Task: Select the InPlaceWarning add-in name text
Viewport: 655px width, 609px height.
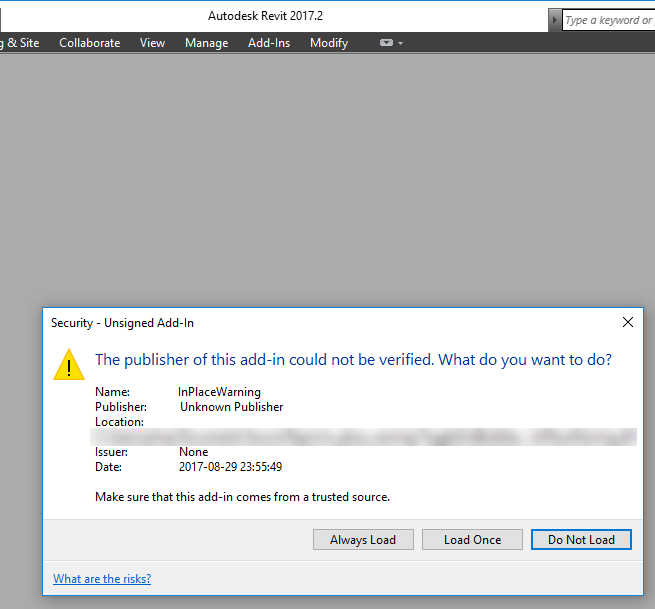Action: point(219,392)
